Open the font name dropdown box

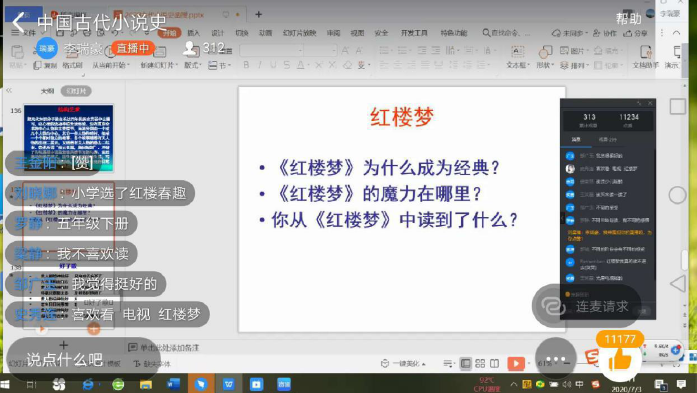tap(272, 50)
